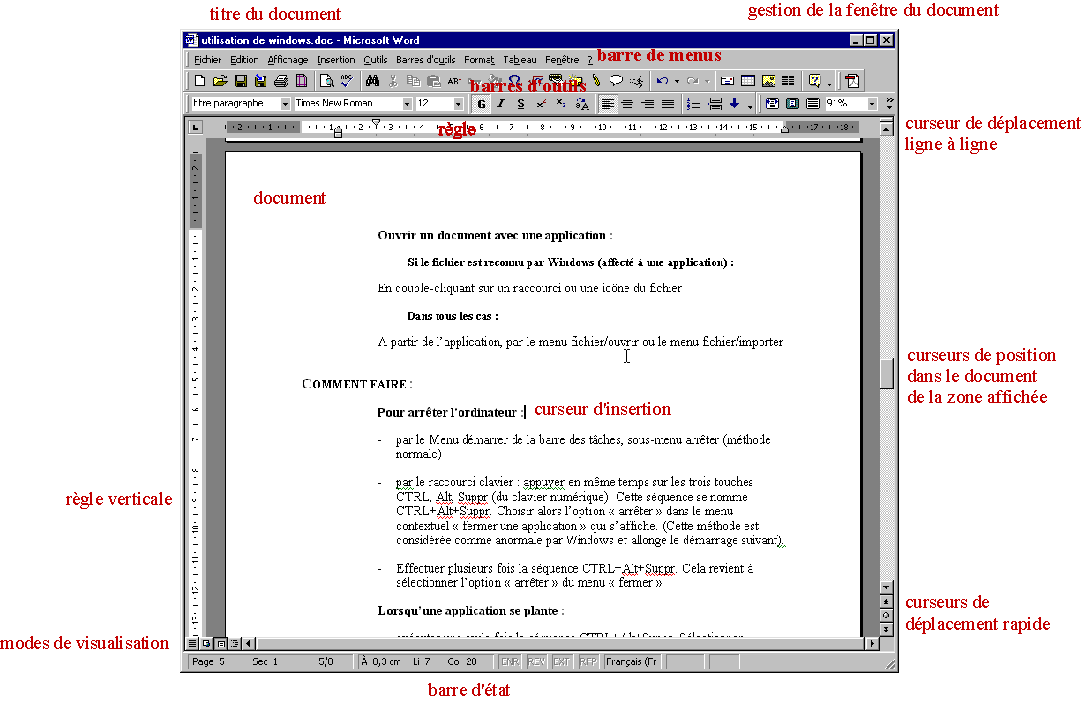Jump to the previous page button
Image resolution: width=1085 pixels, height=702 pixels.
886,602
